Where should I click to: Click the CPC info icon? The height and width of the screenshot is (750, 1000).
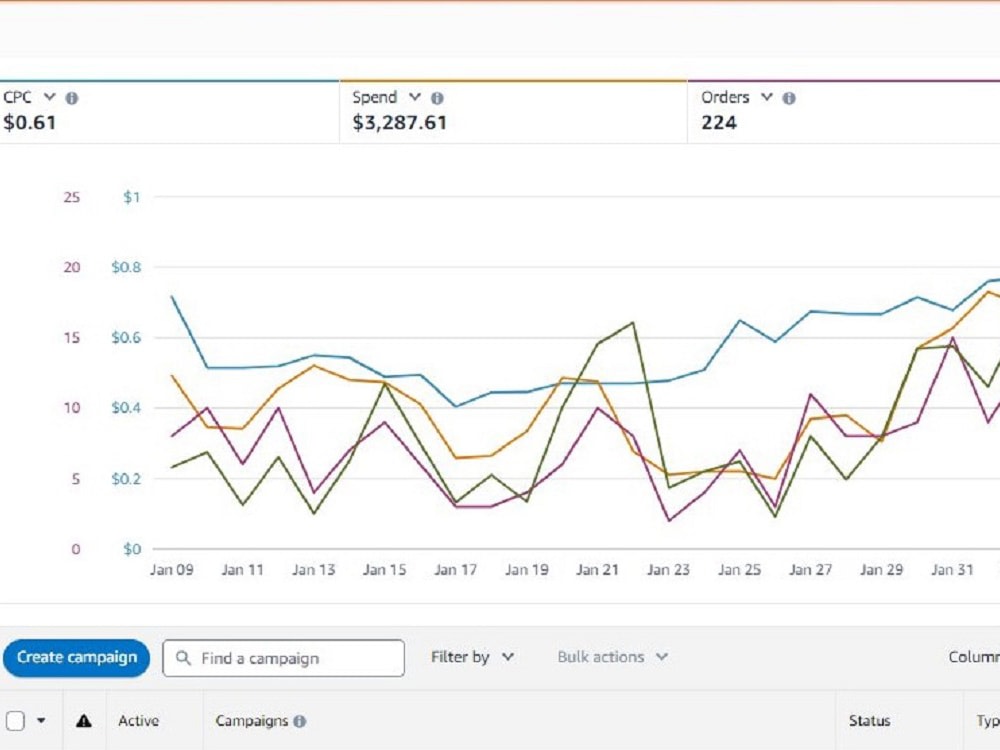click(72, 98)
